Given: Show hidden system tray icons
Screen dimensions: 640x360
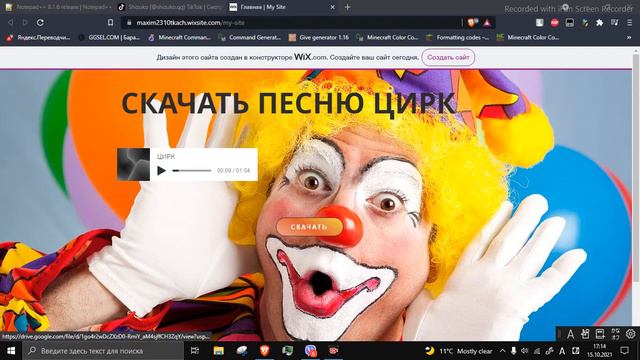Looking at the screenshot, I should 502,351.
